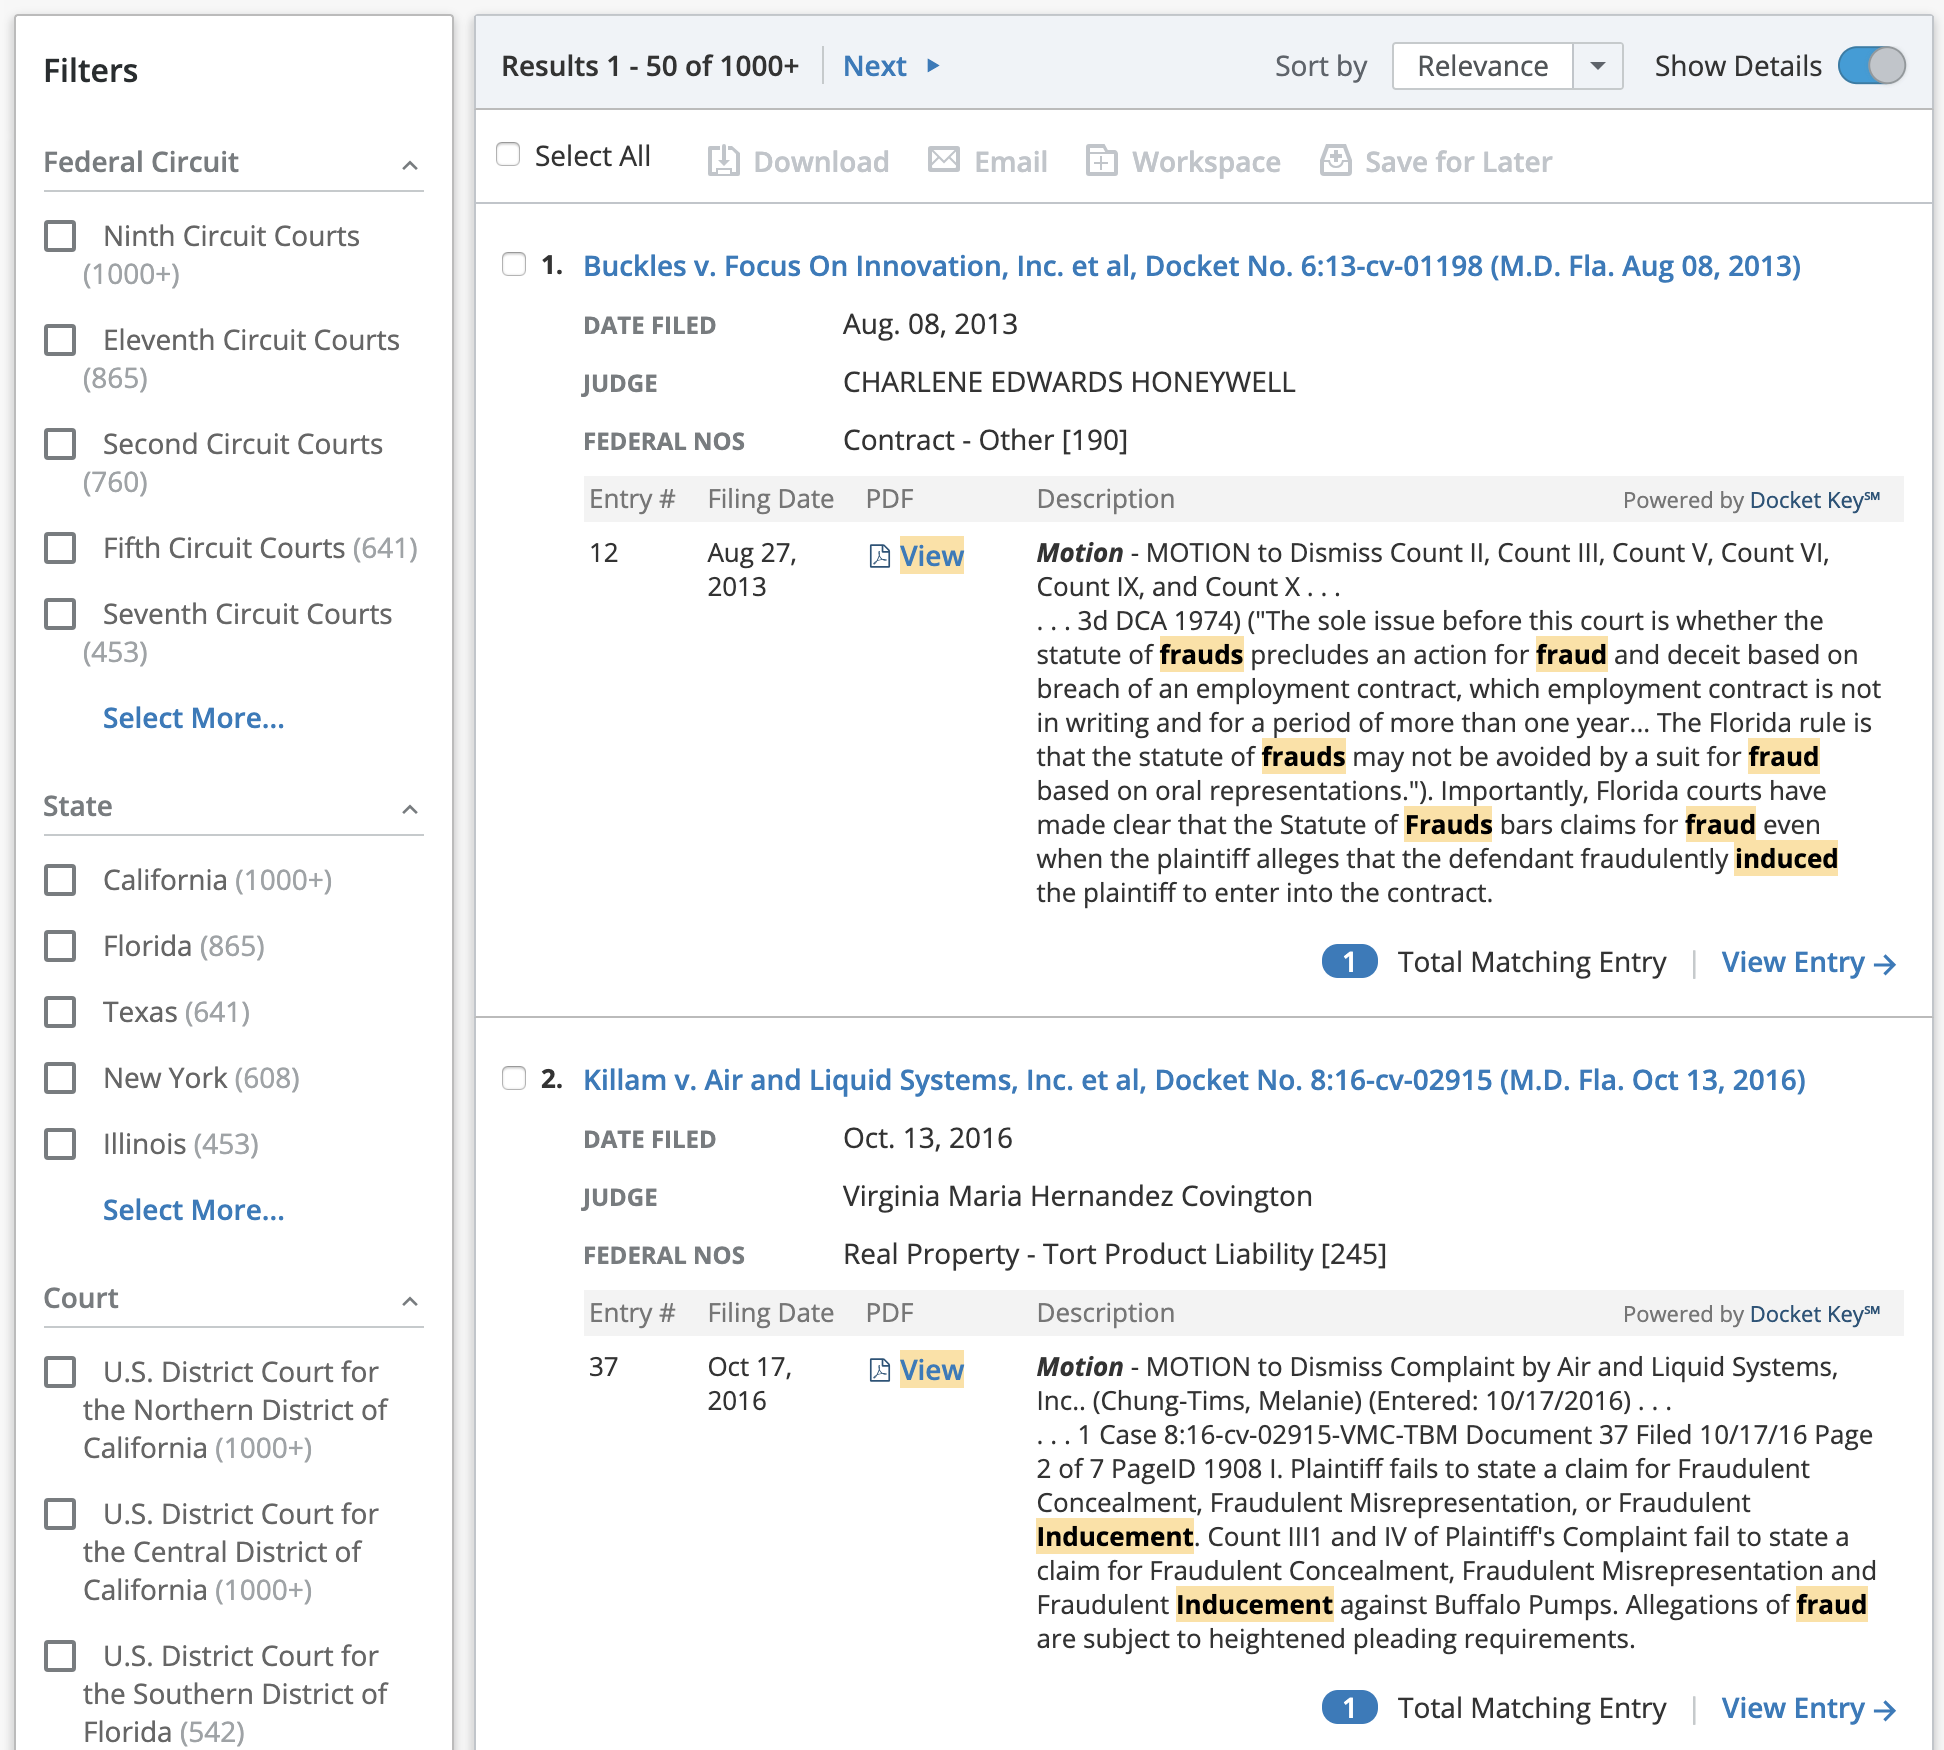Collapse the Court filter section
The width and height of the screenshot is (1944, 1750).
click(409, 1301)
